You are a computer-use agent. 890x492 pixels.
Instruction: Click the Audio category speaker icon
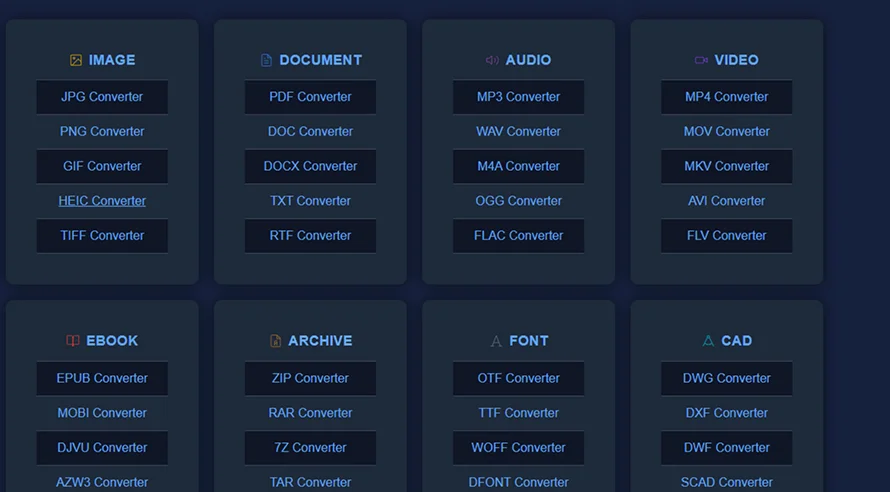(x=492, y=60)
